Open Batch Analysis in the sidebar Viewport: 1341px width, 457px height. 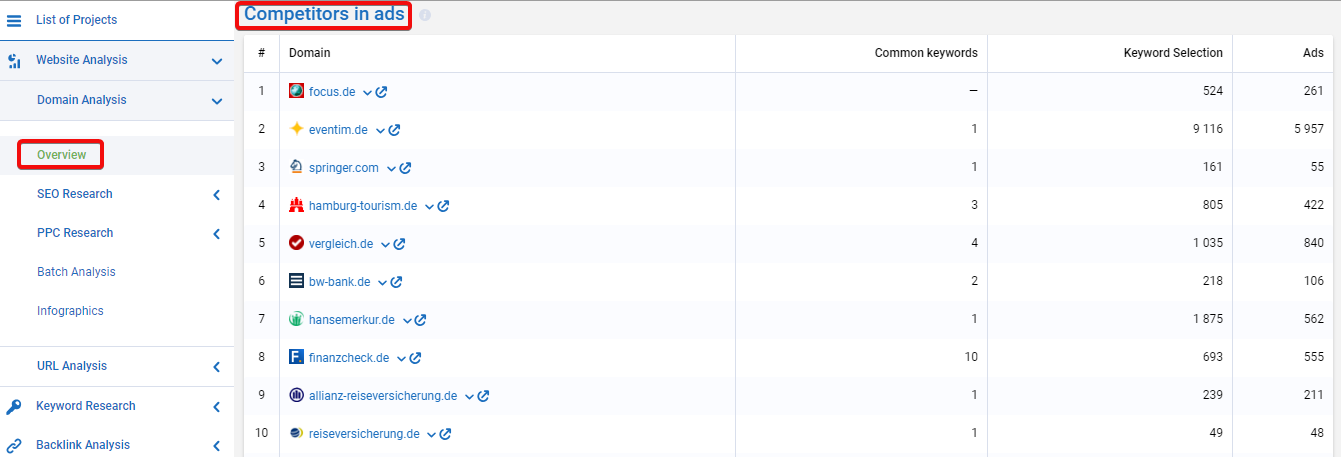click(x=76, y=272)
